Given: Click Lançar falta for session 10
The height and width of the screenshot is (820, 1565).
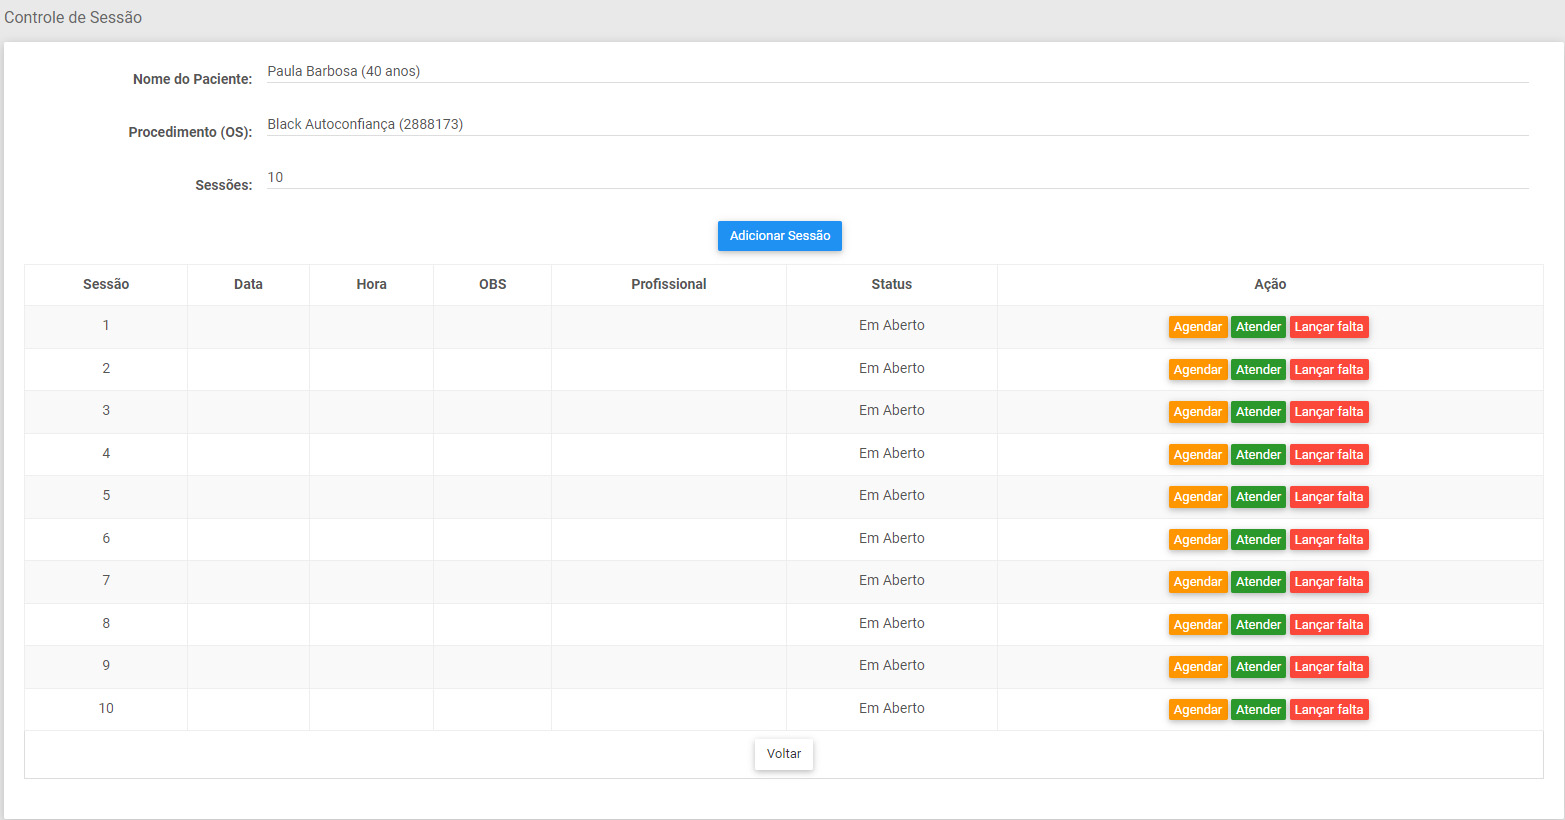Looking at the screenshot, I should pos(1328,710).
